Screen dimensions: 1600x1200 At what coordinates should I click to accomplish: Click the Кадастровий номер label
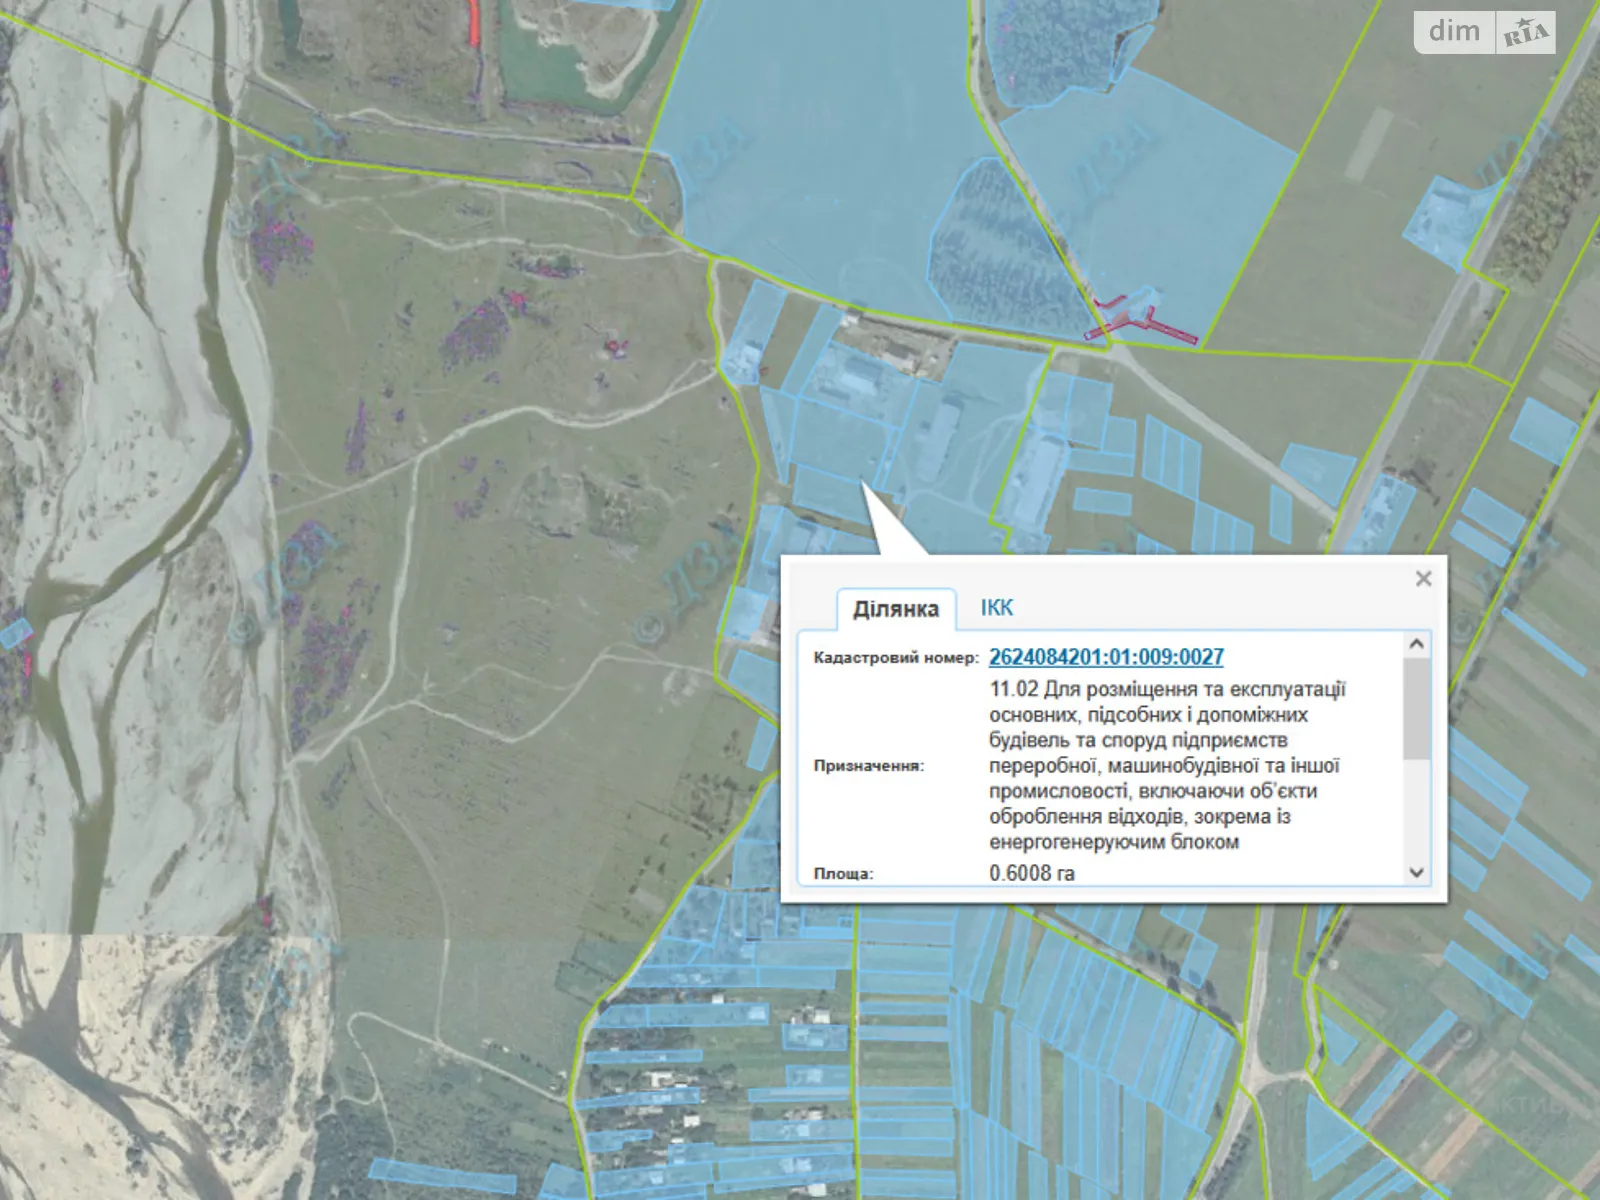[x=895, y=658]
